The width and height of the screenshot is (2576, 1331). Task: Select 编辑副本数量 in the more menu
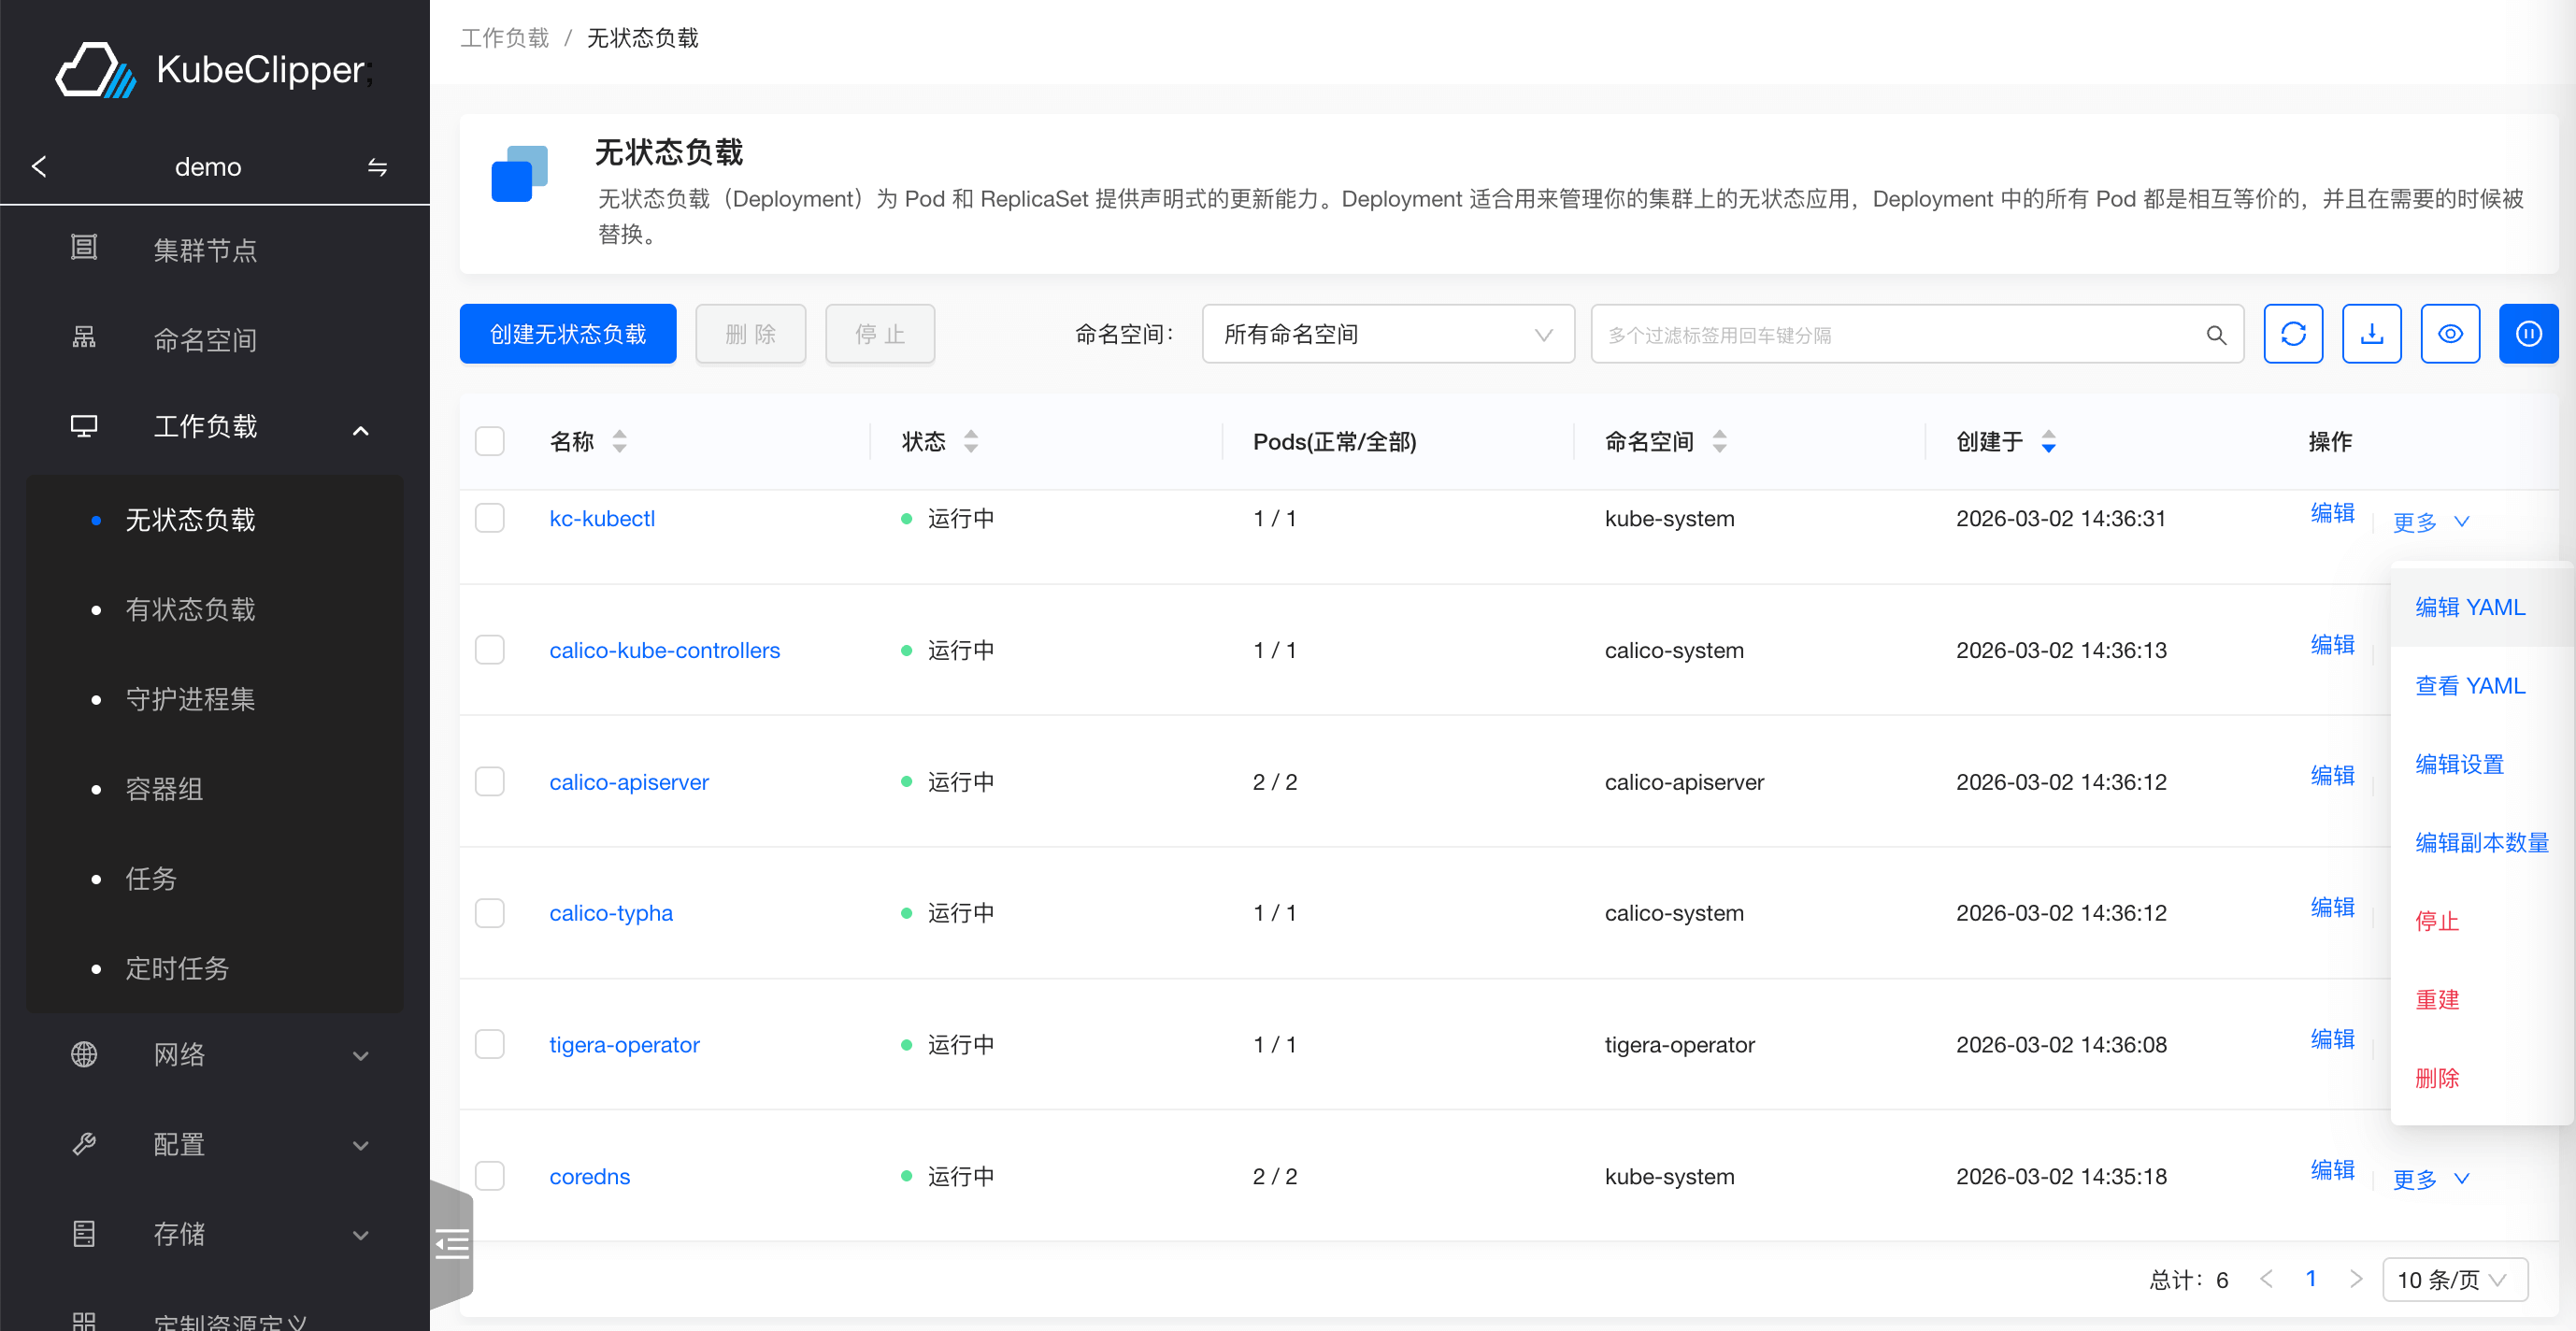pyautogui.click(x=2481, y=842)
